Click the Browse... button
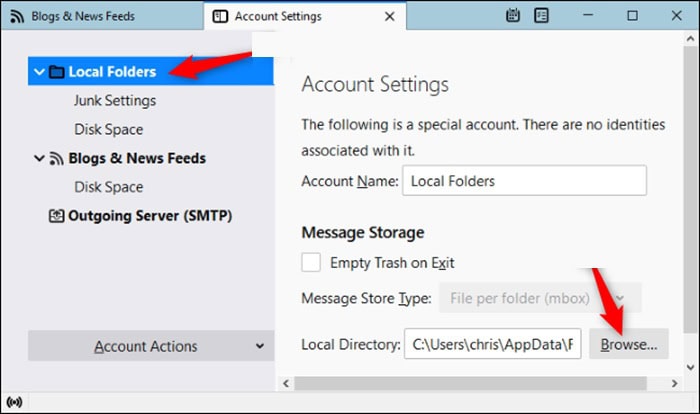The width and height of the screenshot is (700, 414). (x=628, y=344)
